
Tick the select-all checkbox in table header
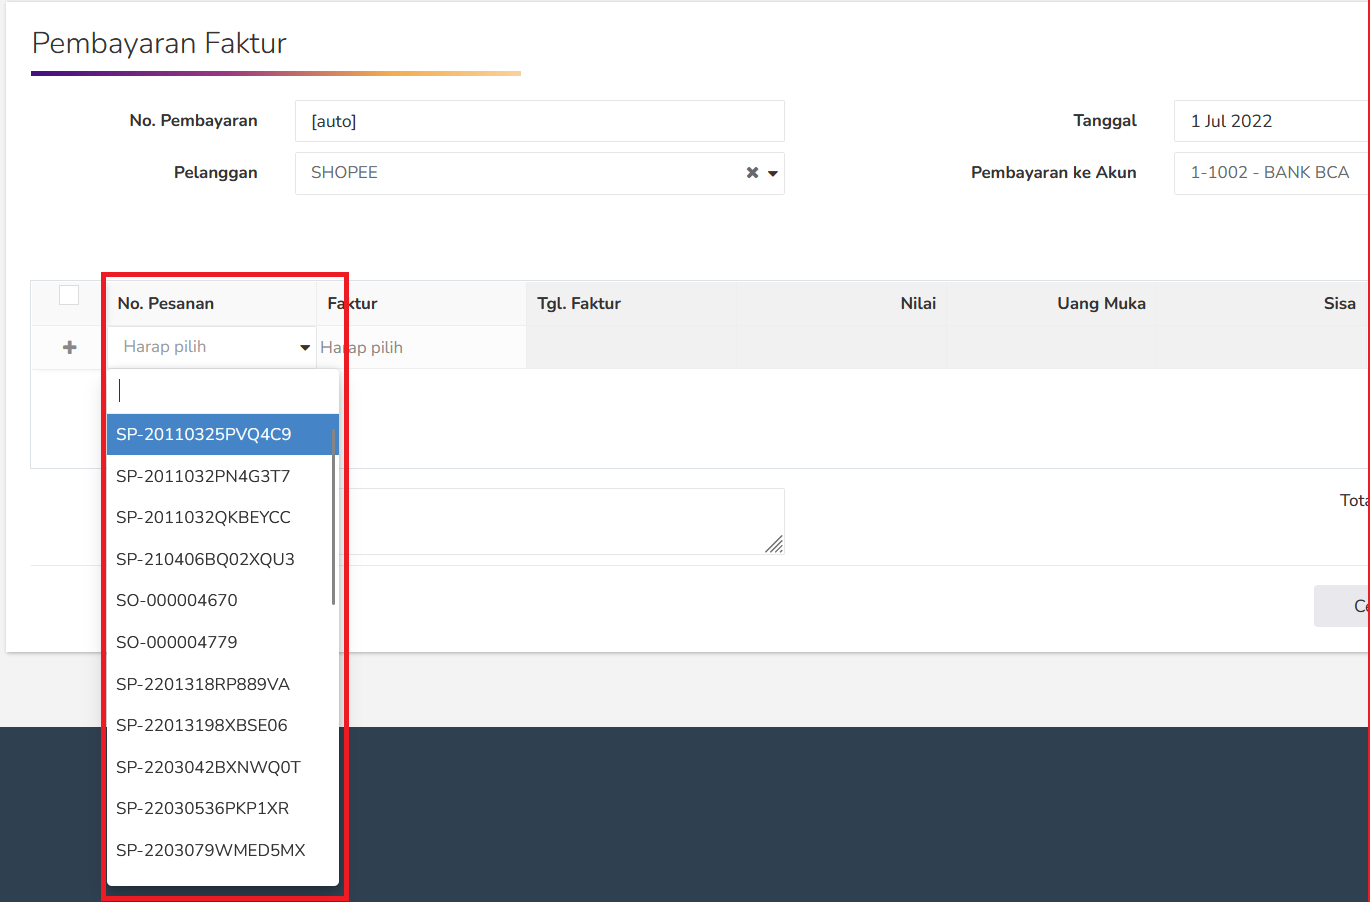click(69, 295)
